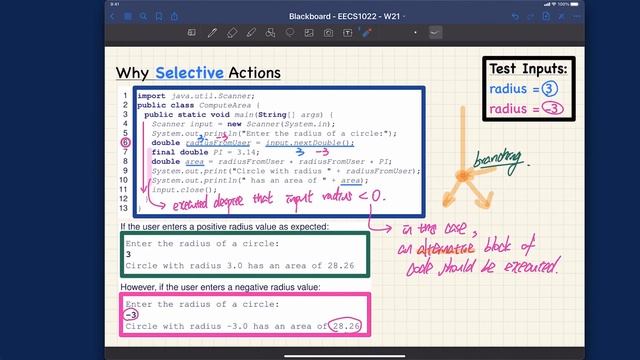The height and width of the screenshot is (360, 640).
Task: Undo the last stroke
Action: [516, 17]
